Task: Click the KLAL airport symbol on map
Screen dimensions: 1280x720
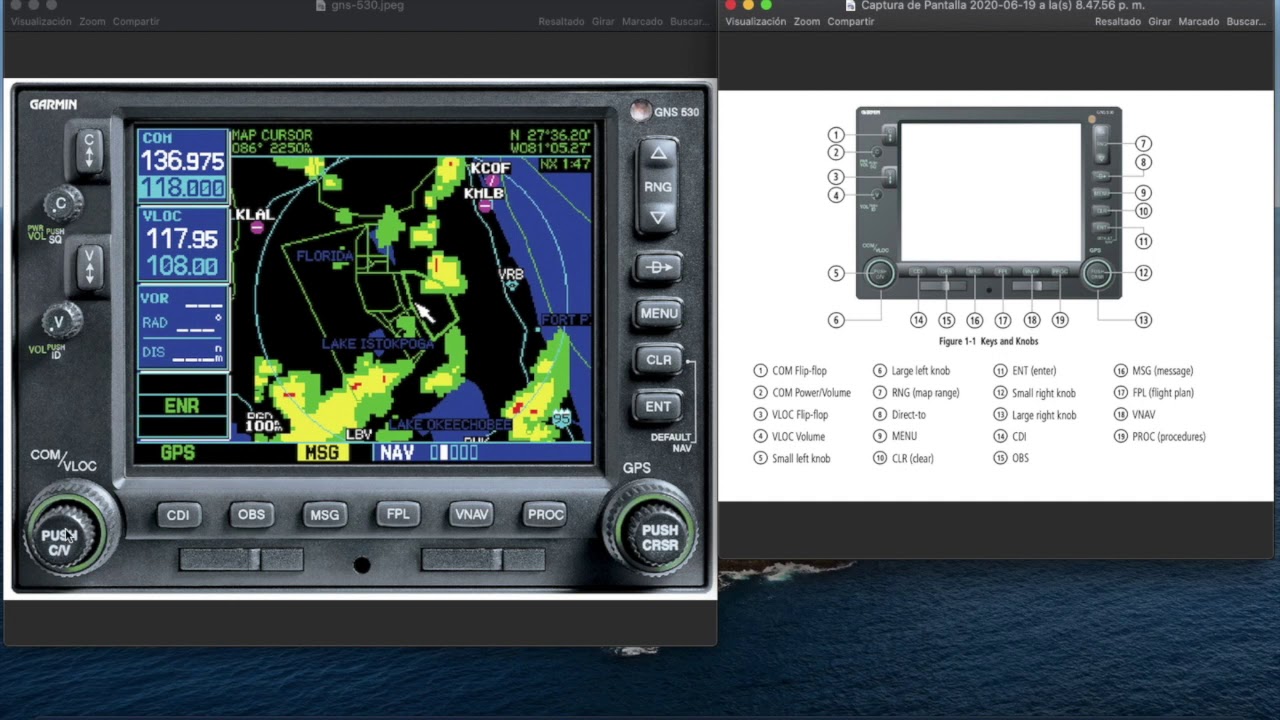Action: pyautogui.click(x=257, y=227)
